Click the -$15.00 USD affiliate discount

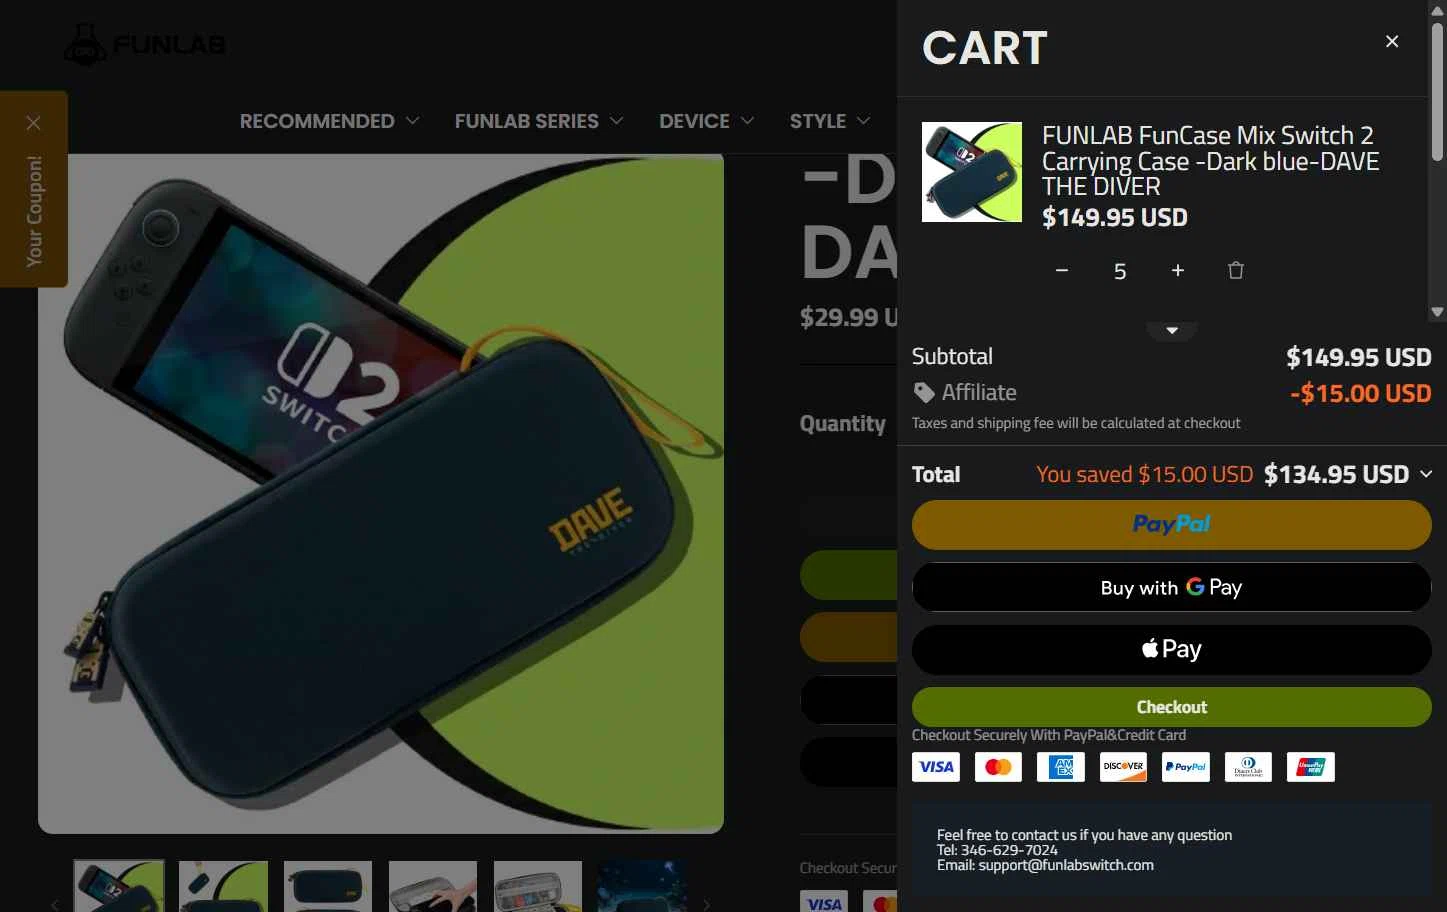(x=1361, y=393)
